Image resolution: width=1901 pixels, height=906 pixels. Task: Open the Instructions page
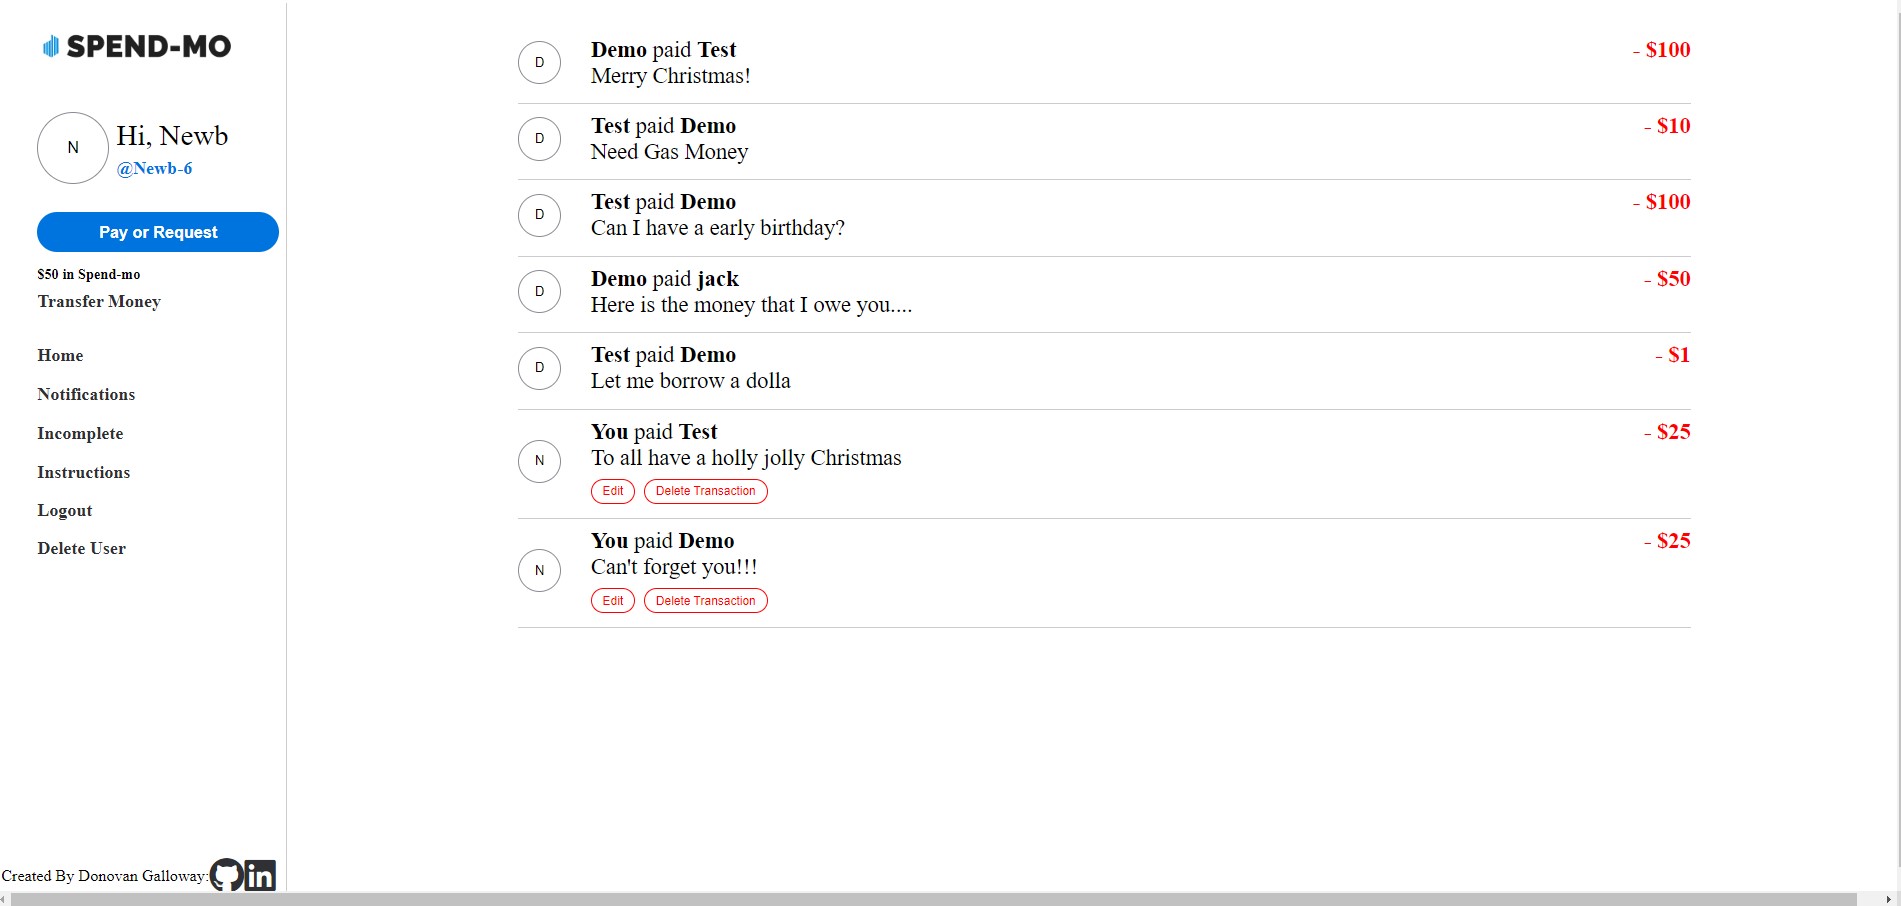point(83,473)
